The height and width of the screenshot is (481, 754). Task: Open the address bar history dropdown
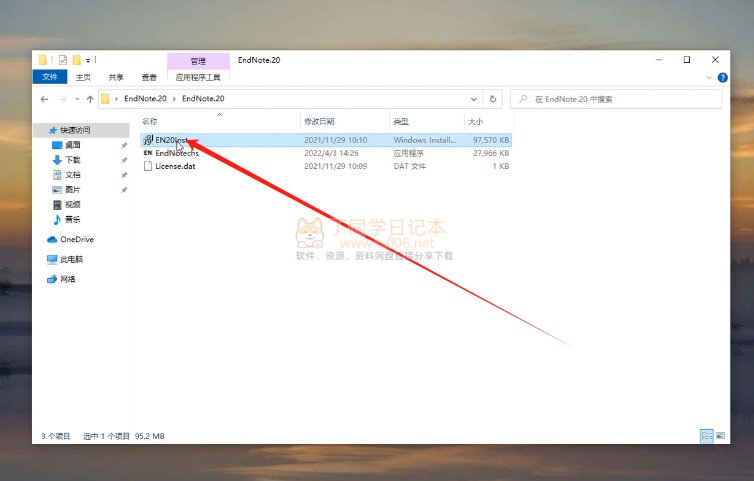[x=473, y=99]
